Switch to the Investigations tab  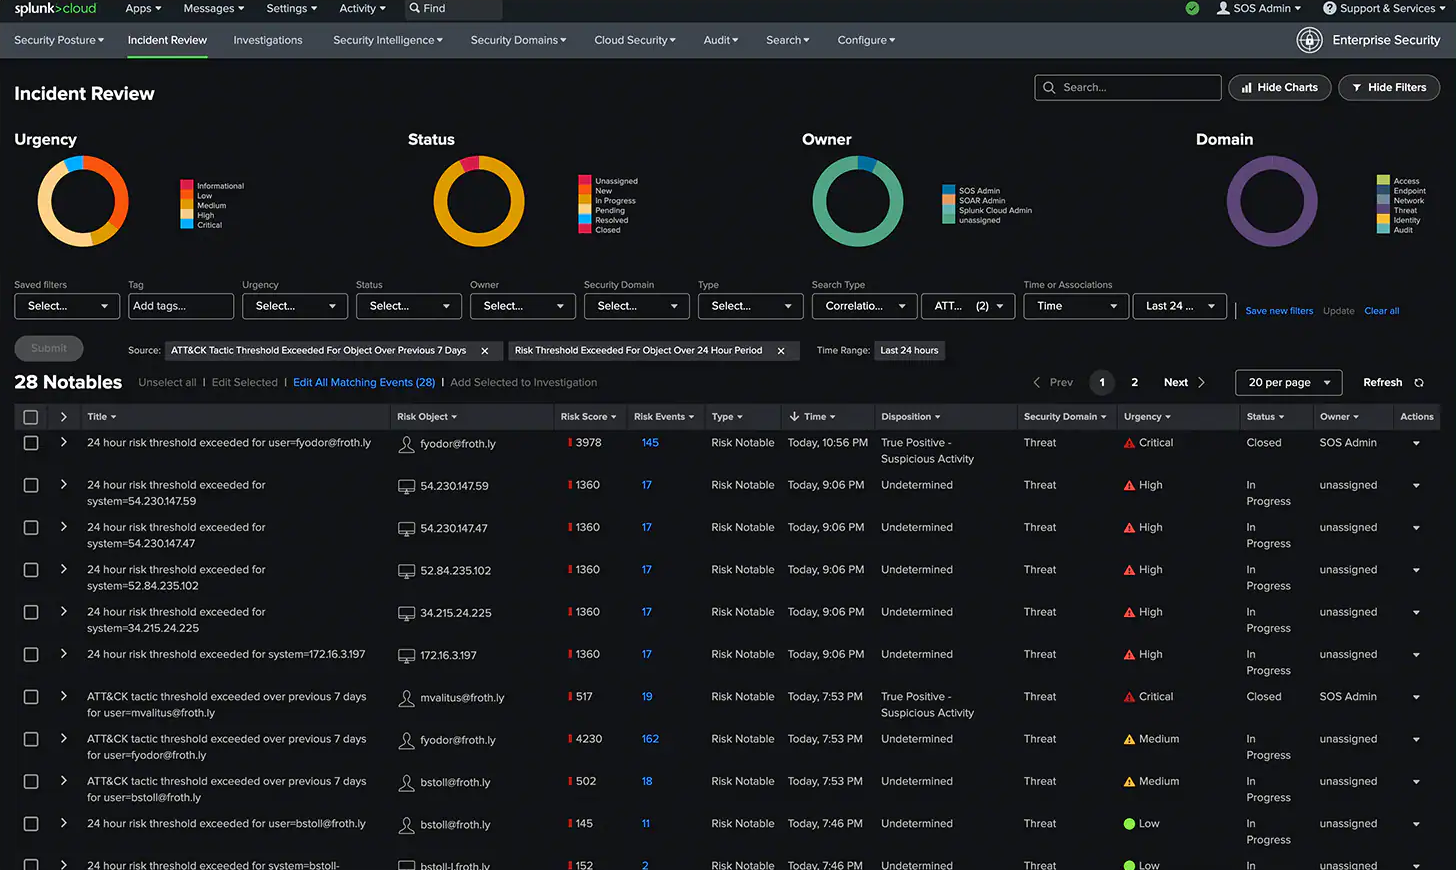(x=267, y=40)
